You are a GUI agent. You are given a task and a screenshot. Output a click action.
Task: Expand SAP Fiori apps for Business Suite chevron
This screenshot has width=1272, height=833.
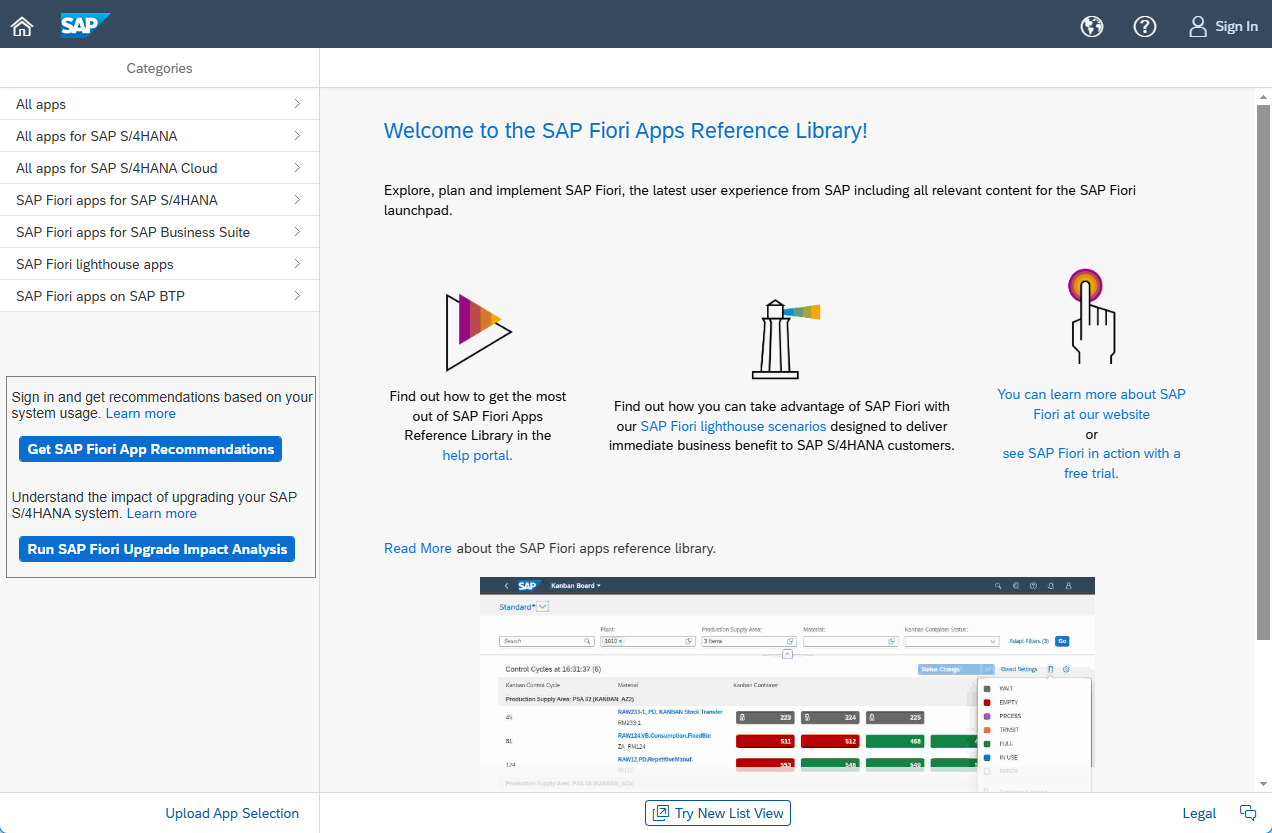point(297,232)
